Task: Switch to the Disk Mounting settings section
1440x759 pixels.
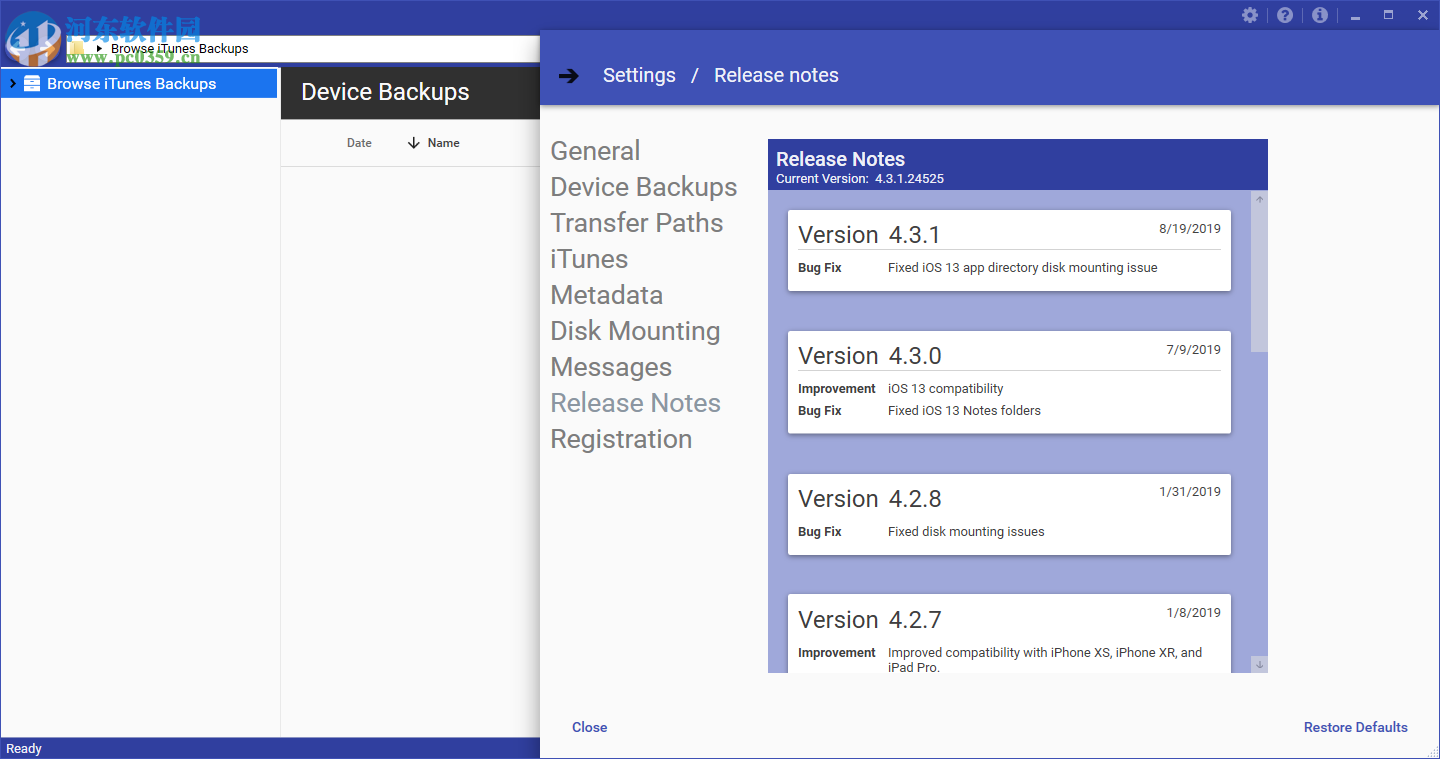Action: (635, 331)
